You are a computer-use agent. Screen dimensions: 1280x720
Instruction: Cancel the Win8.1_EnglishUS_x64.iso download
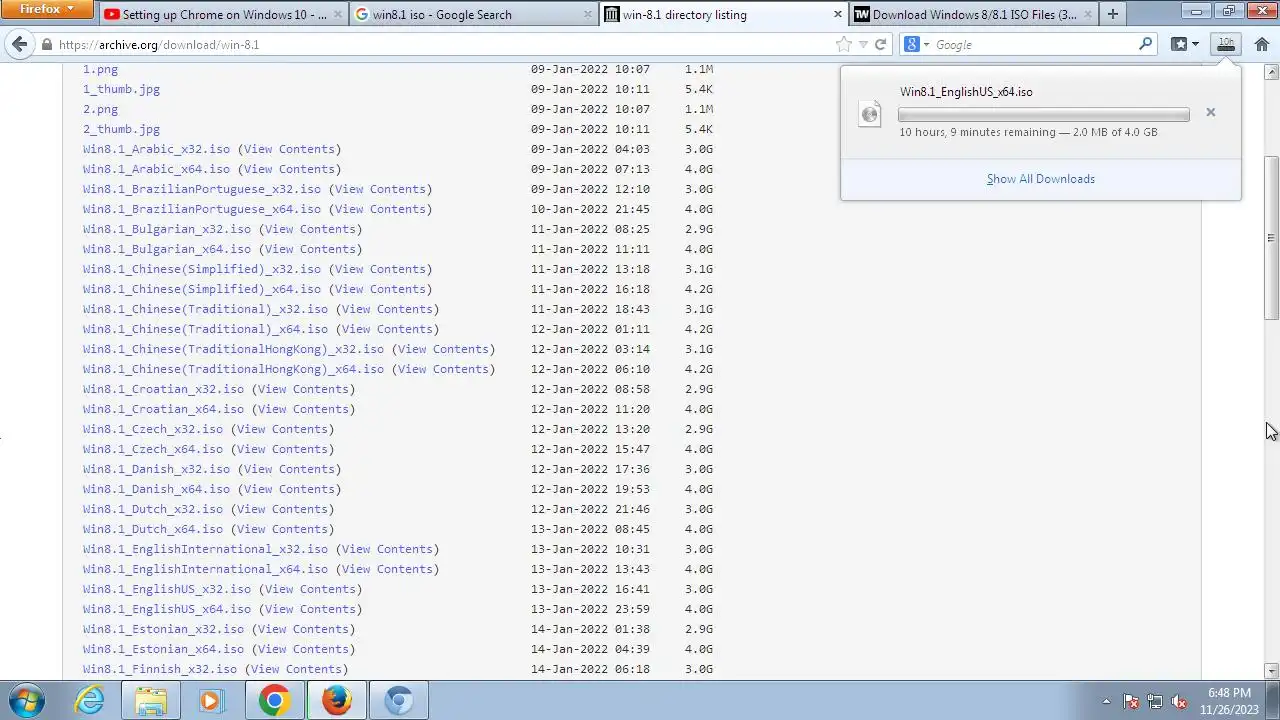(1210, 112)
